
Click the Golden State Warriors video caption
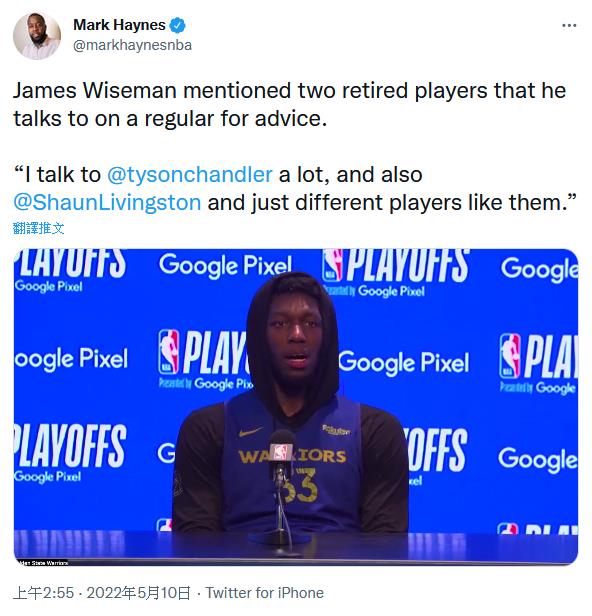43,563
